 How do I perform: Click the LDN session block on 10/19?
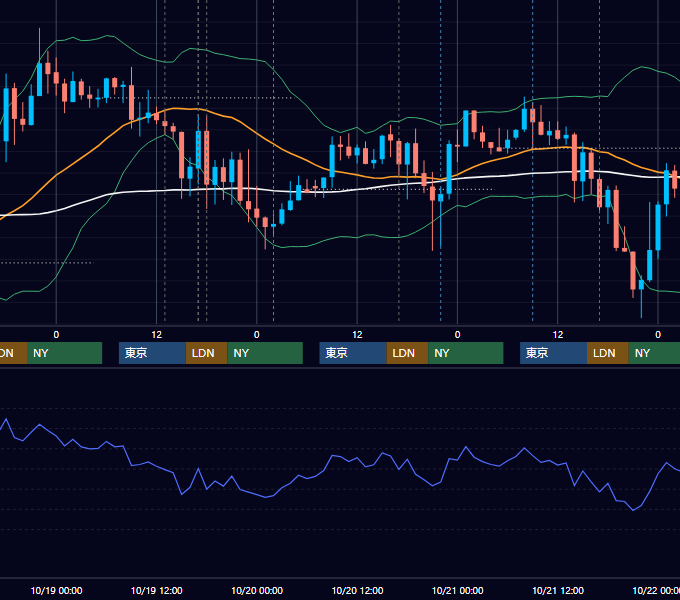(206, 353)
